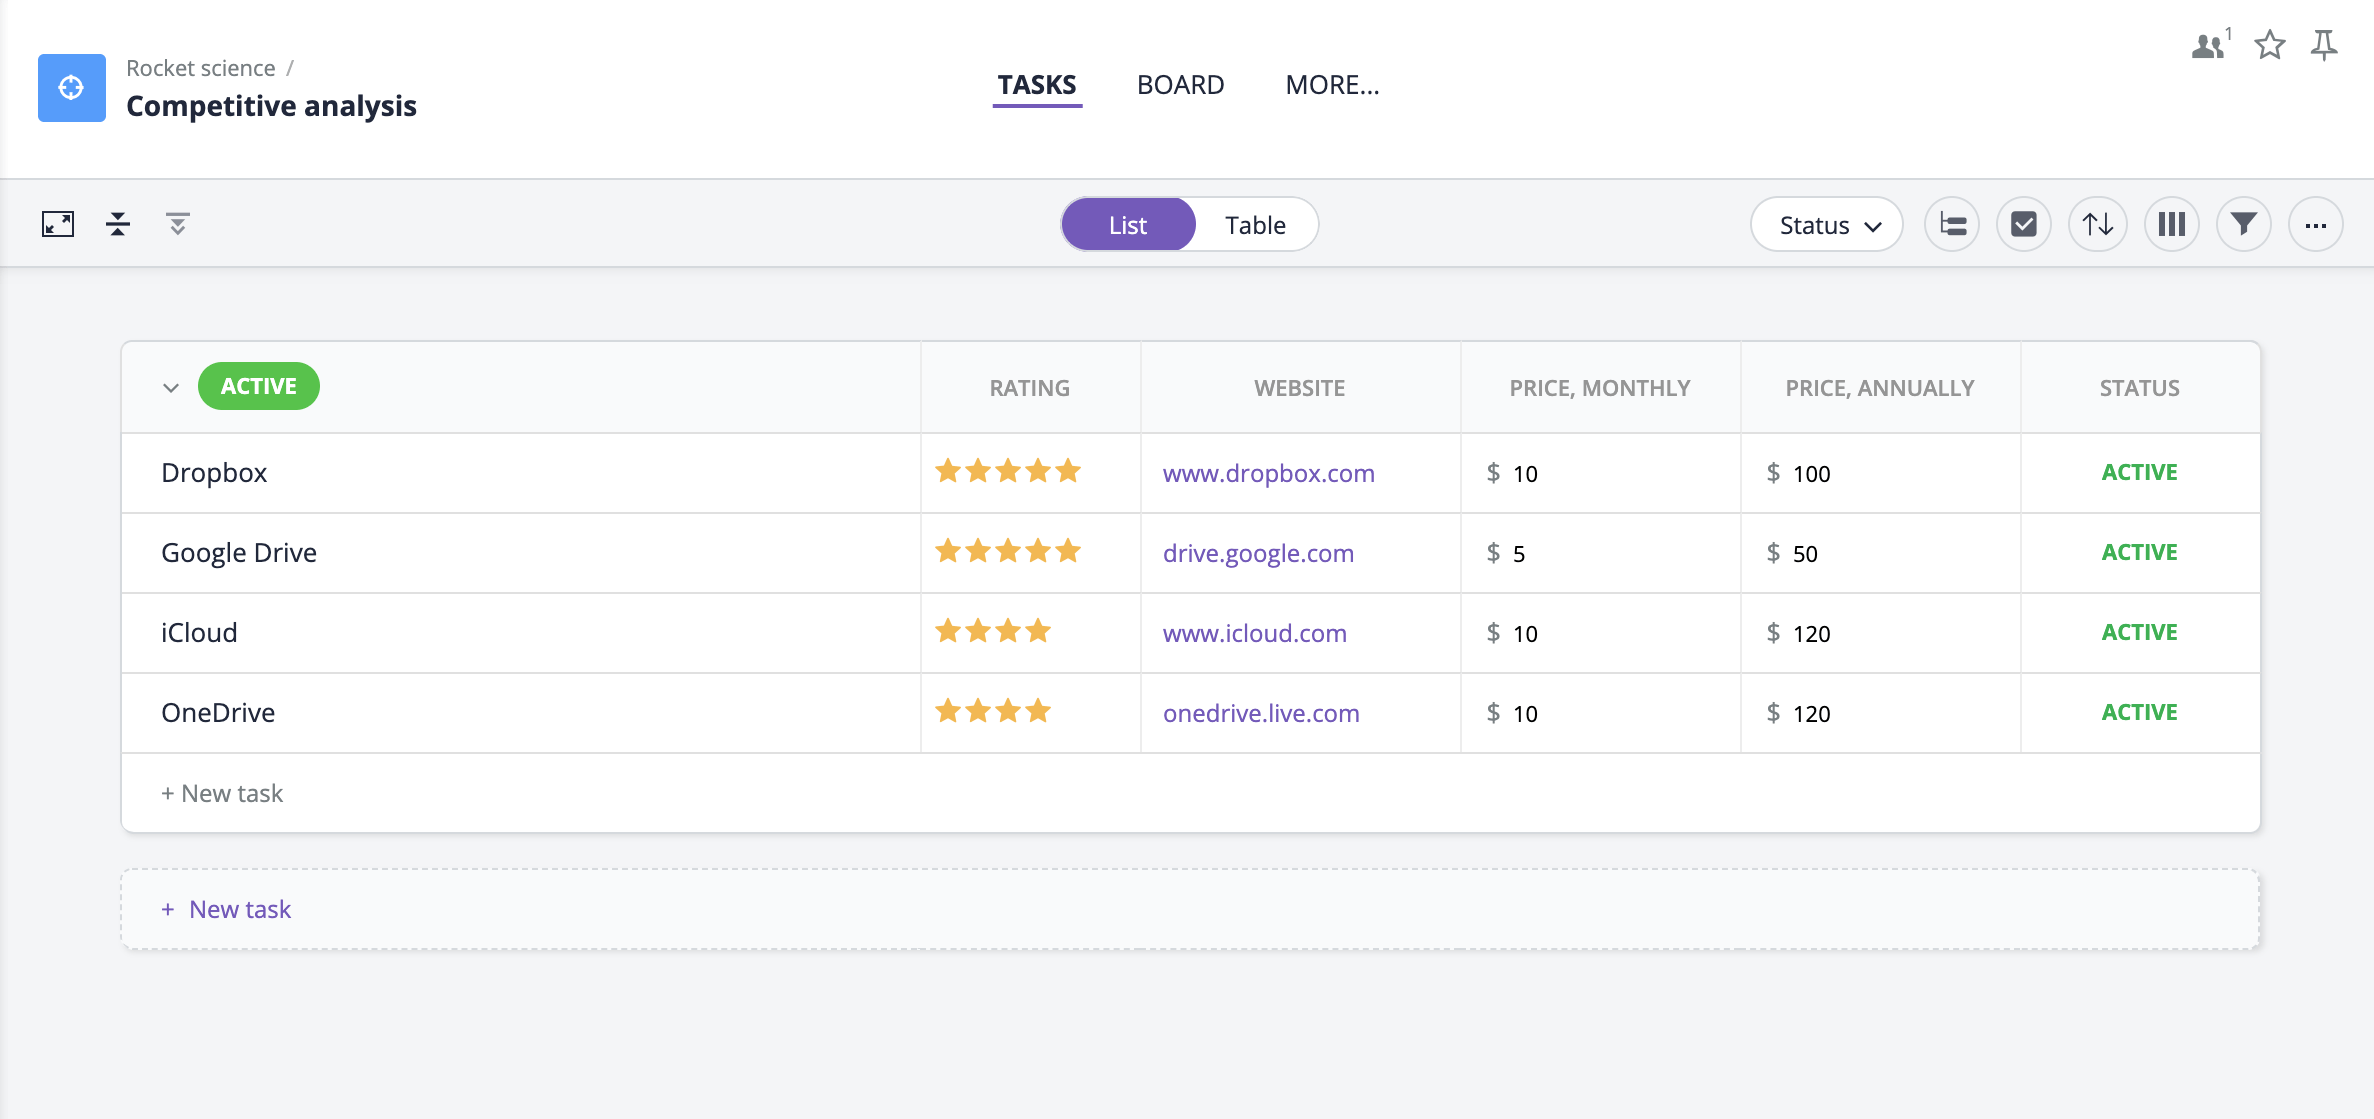The image size is (2374, 1119).
Task: Click OneDrive star rating
Action: (x=993, y=710)
